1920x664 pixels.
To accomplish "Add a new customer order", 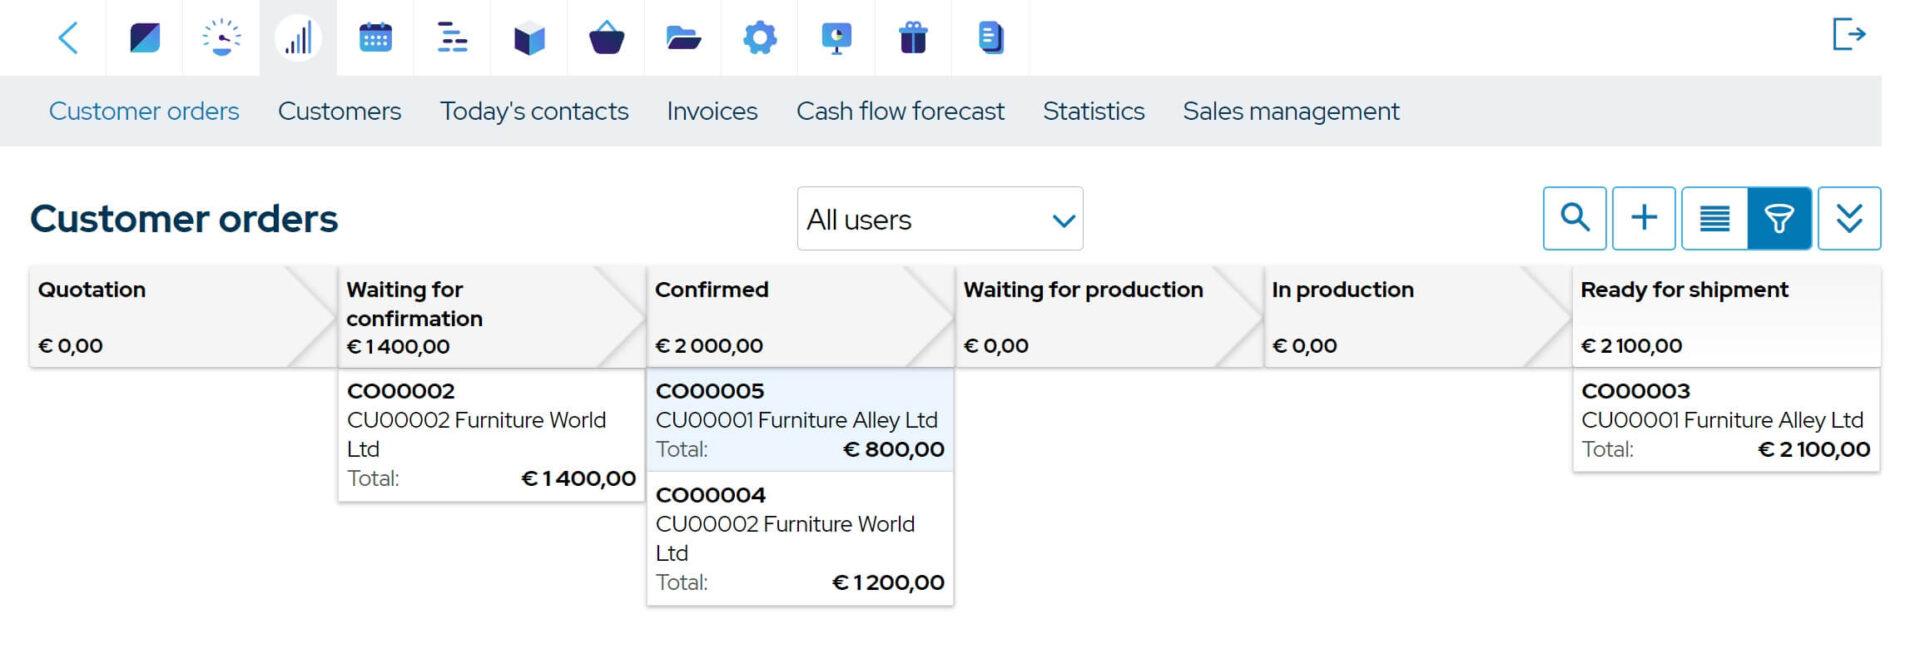I will (1644, 218).
